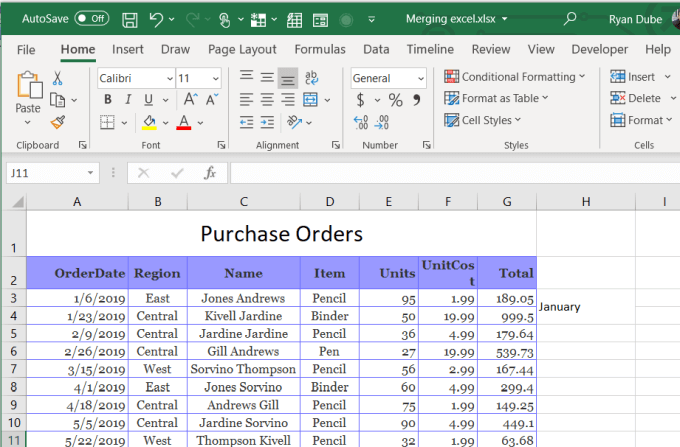The height and width of the screenshot is (447, 680).
Task: Click the Save icon in title bar
Action: coord(130,18)
